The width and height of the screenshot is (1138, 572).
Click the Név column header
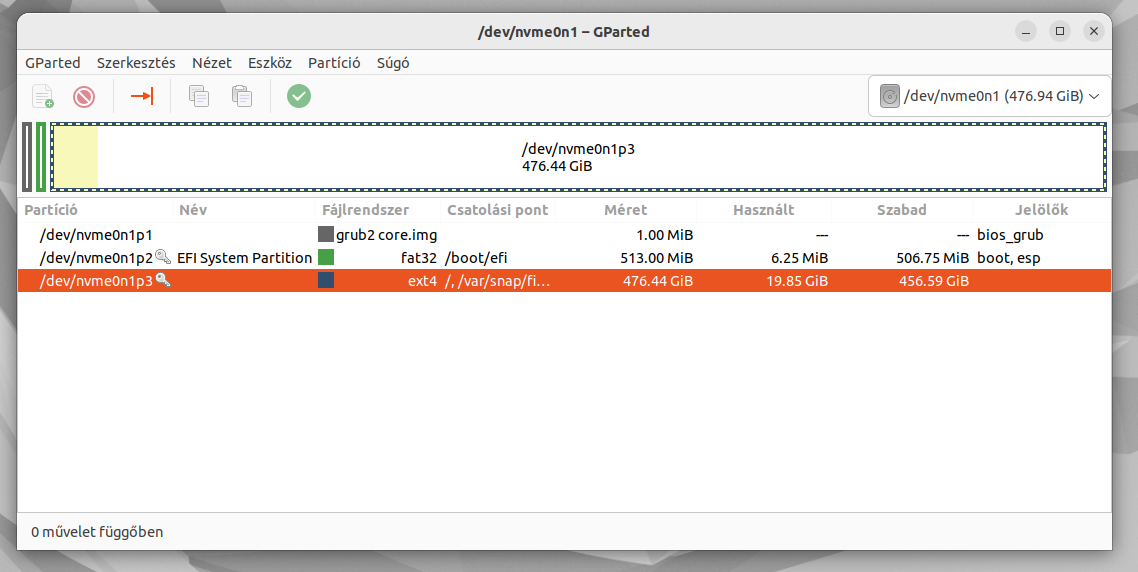click(246, 210)
